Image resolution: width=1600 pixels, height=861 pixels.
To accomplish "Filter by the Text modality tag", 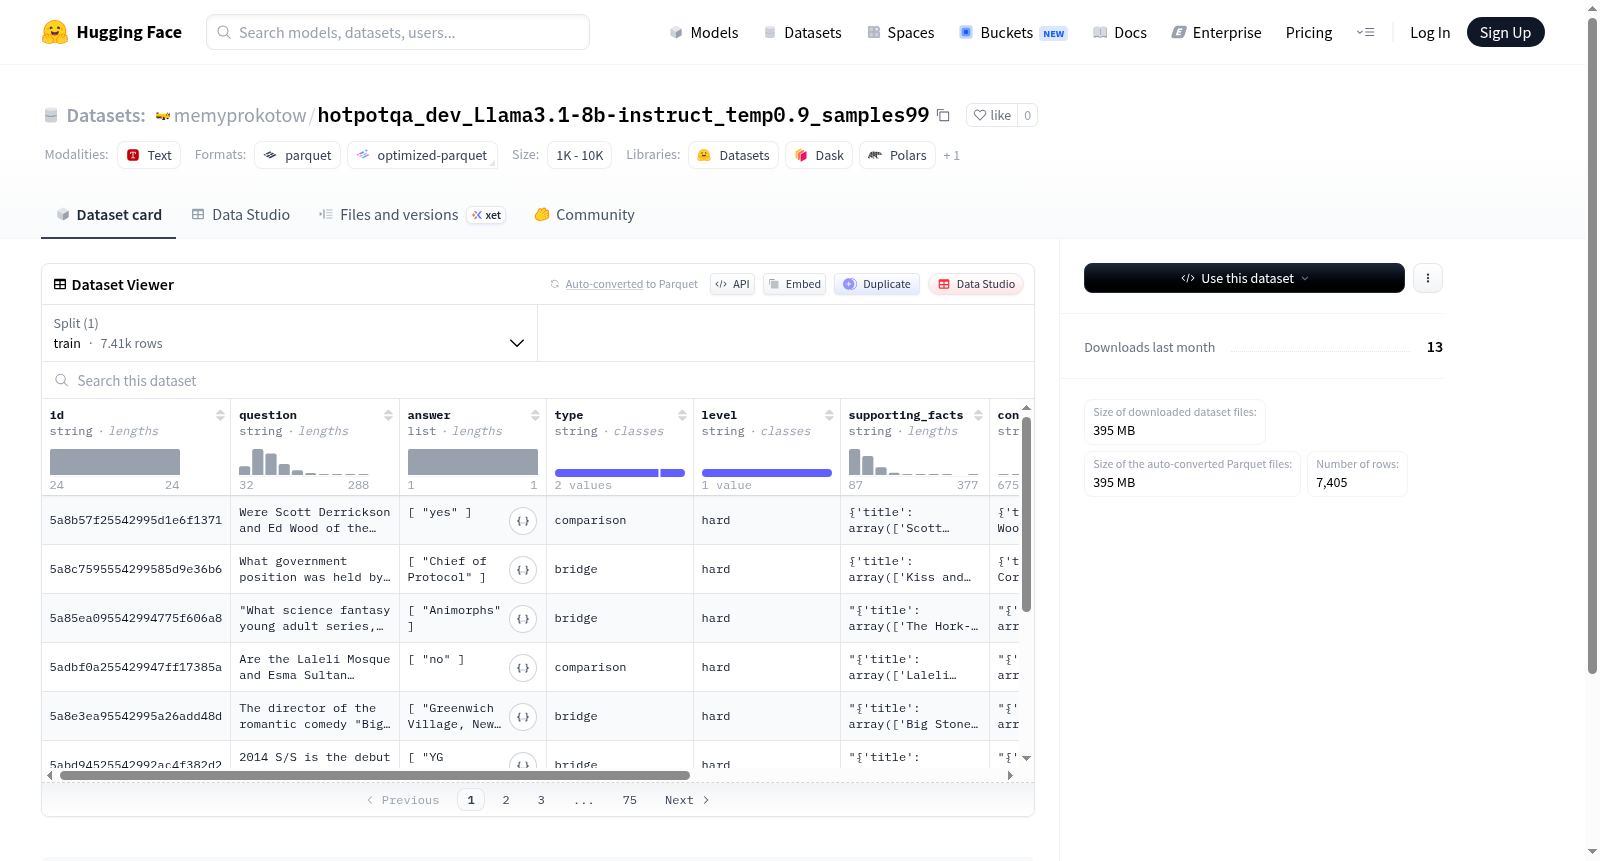I will click(x=149, y=155).
